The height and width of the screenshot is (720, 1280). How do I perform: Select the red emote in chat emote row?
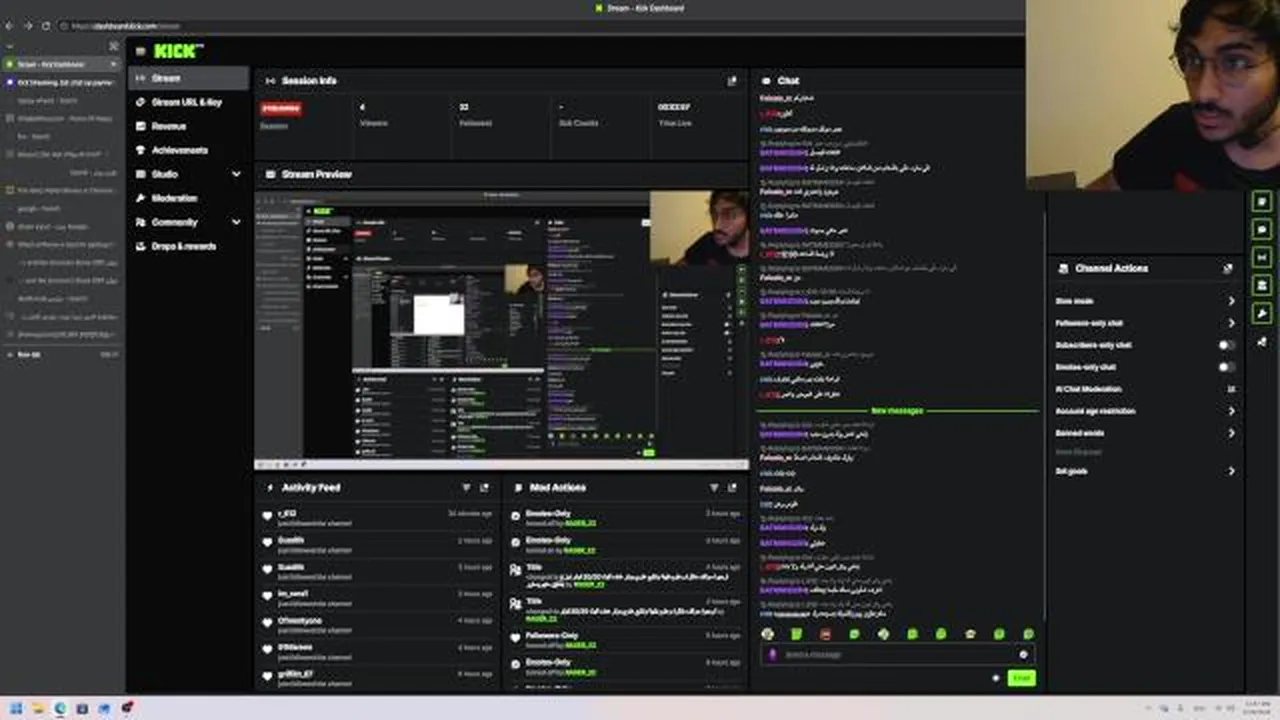point(826,634)
